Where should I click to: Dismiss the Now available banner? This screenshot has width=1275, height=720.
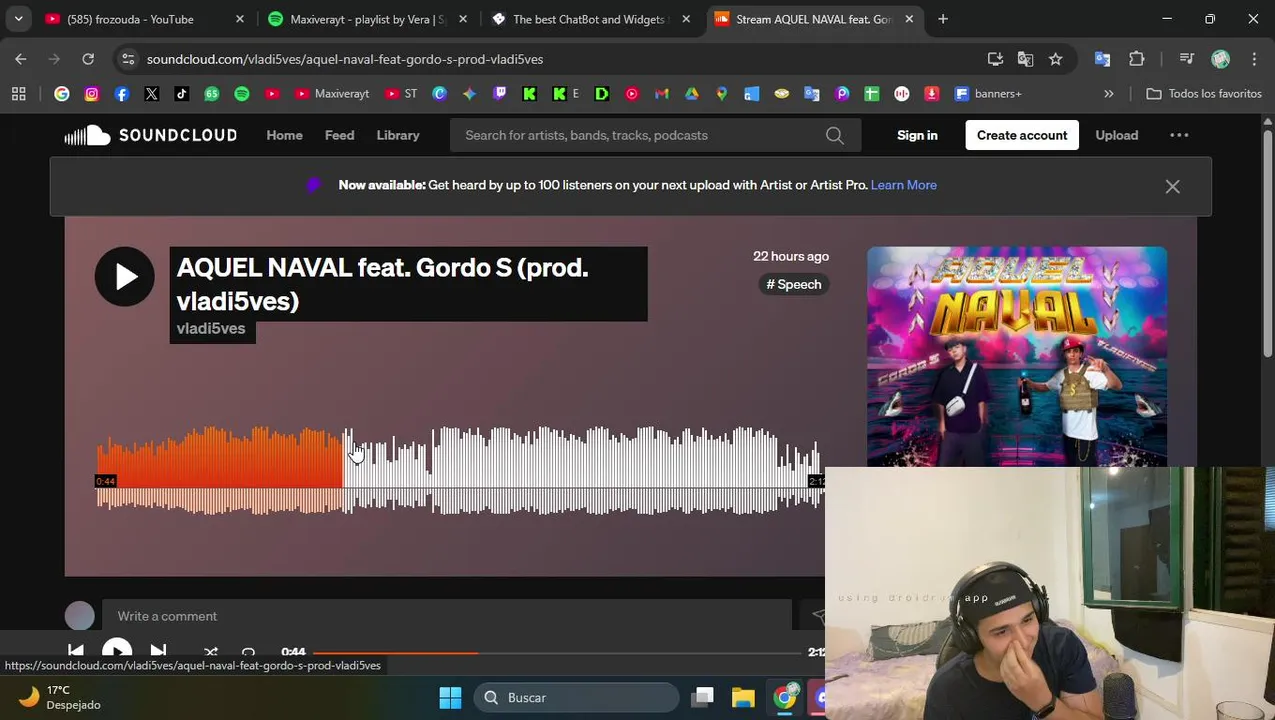click(x=1172, y=186)
